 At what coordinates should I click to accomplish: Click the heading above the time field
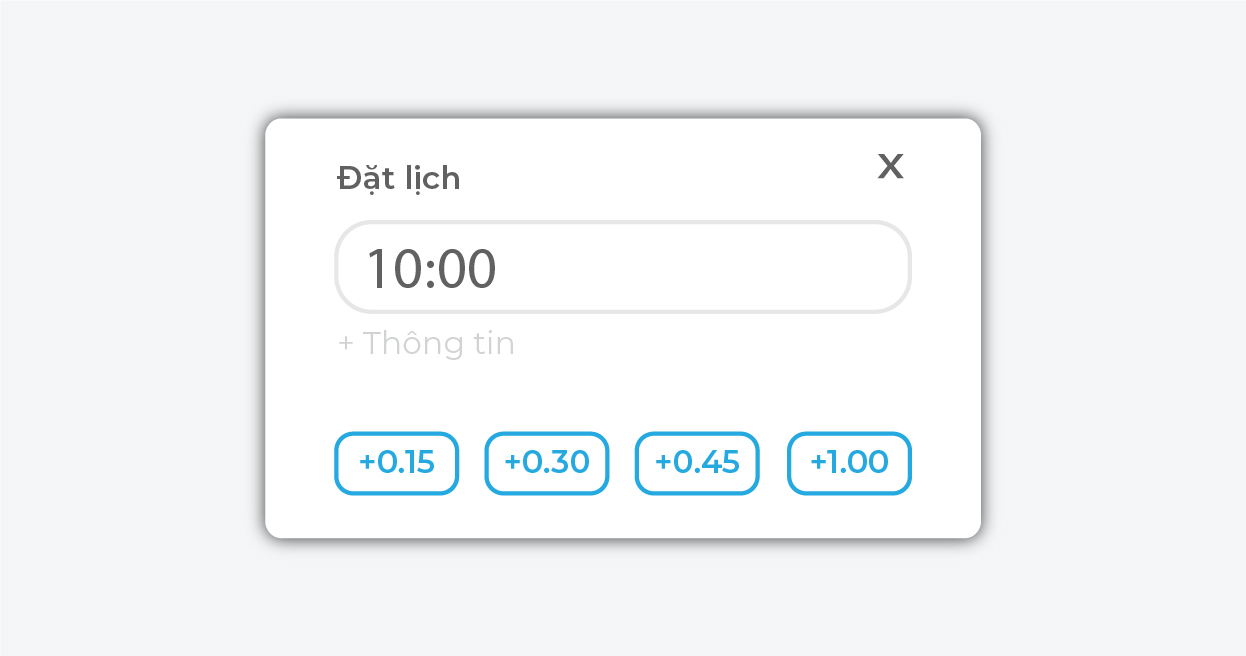pyautogui.click(x=399, y=179)
